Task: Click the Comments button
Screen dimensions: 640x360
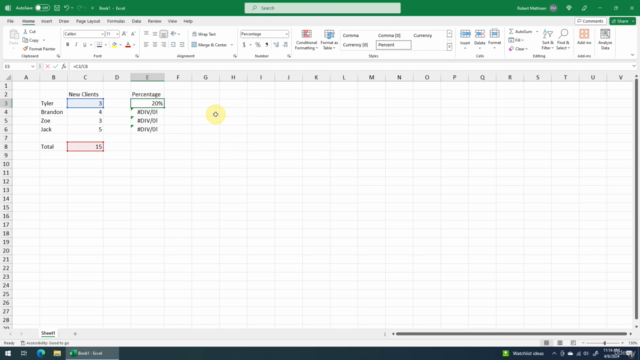Action: click(590, 21)
